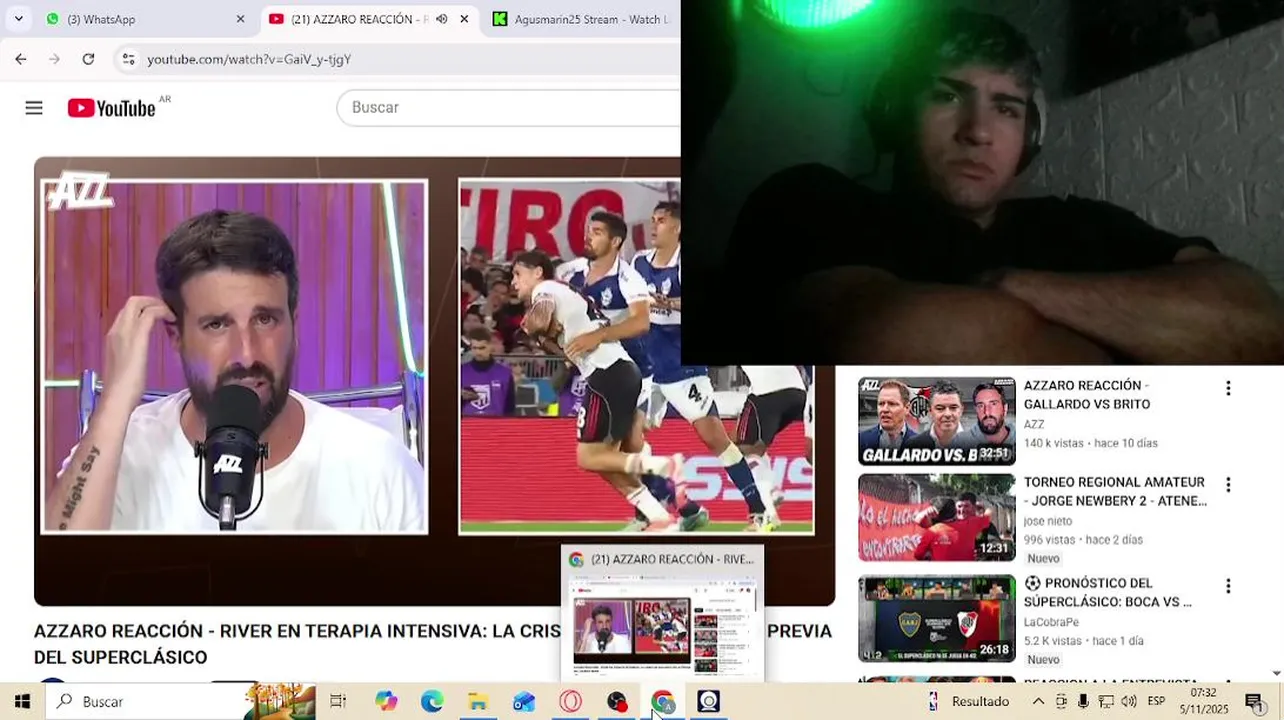Click the TORNEO REGIONAL AMATEUR title
Screen dimensions: 1284x720
pos(1115,492)
